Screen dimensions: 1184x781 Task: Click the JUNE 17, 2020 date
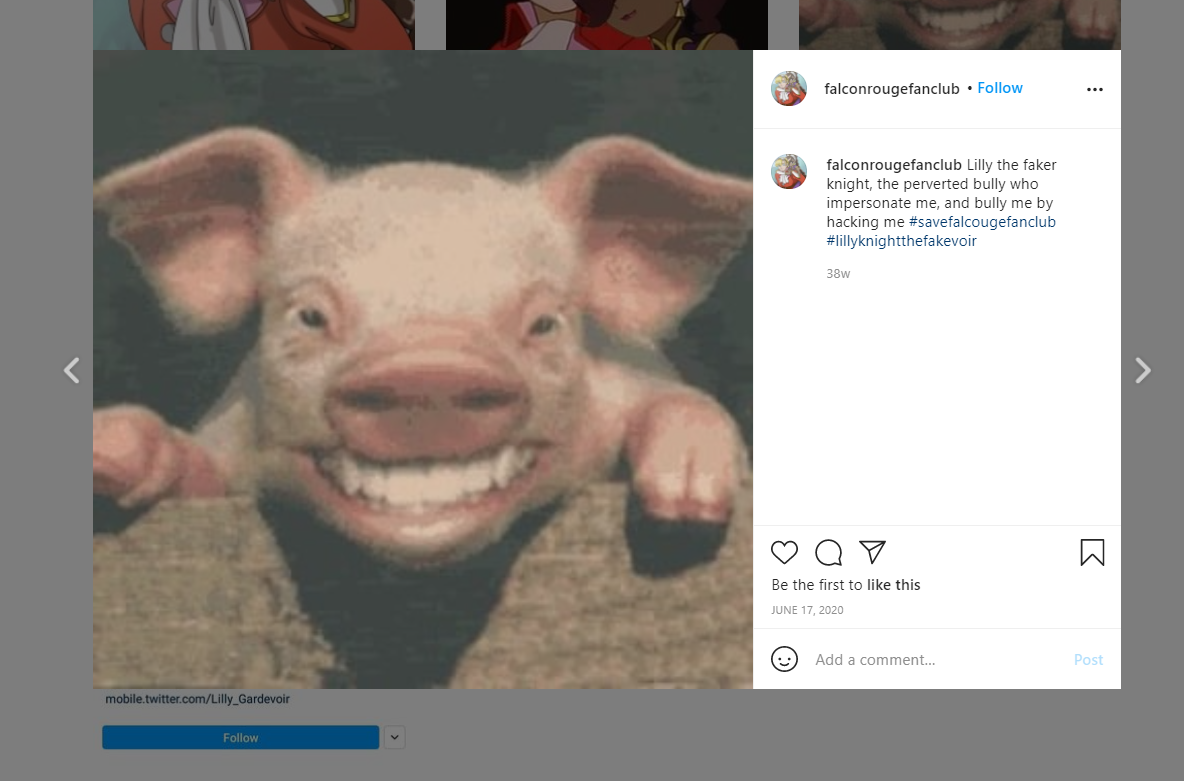click(x=807, y=610)
